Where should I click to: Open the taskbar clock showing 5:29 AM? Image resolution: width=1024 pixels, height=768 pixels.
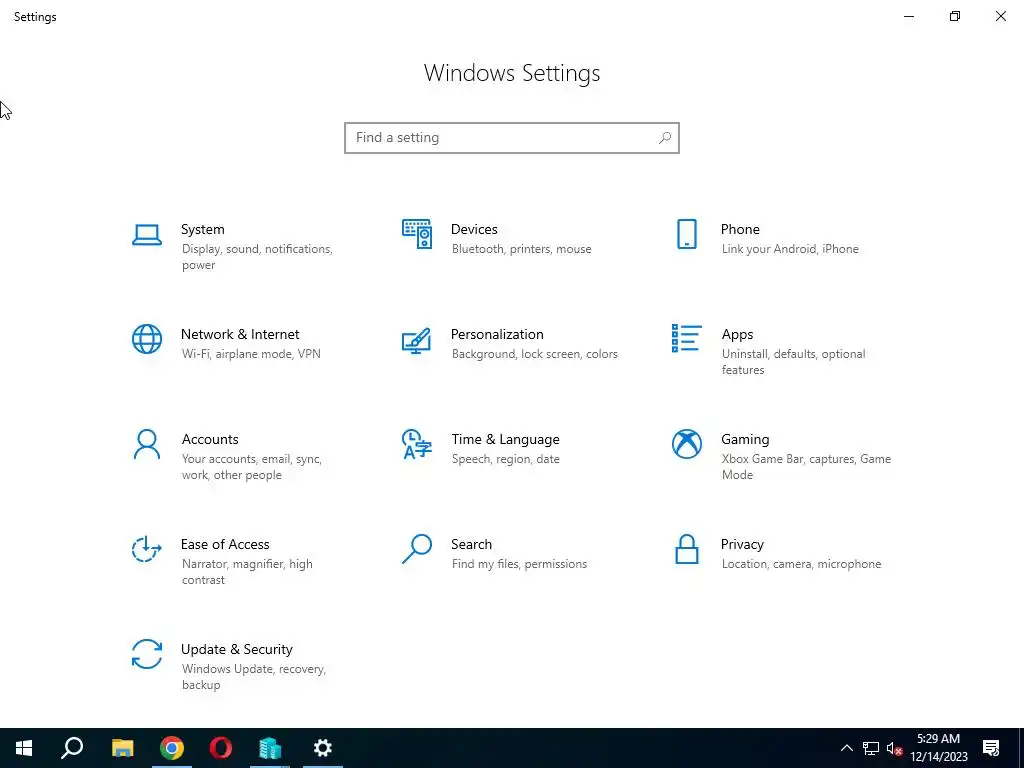(939, 748)
